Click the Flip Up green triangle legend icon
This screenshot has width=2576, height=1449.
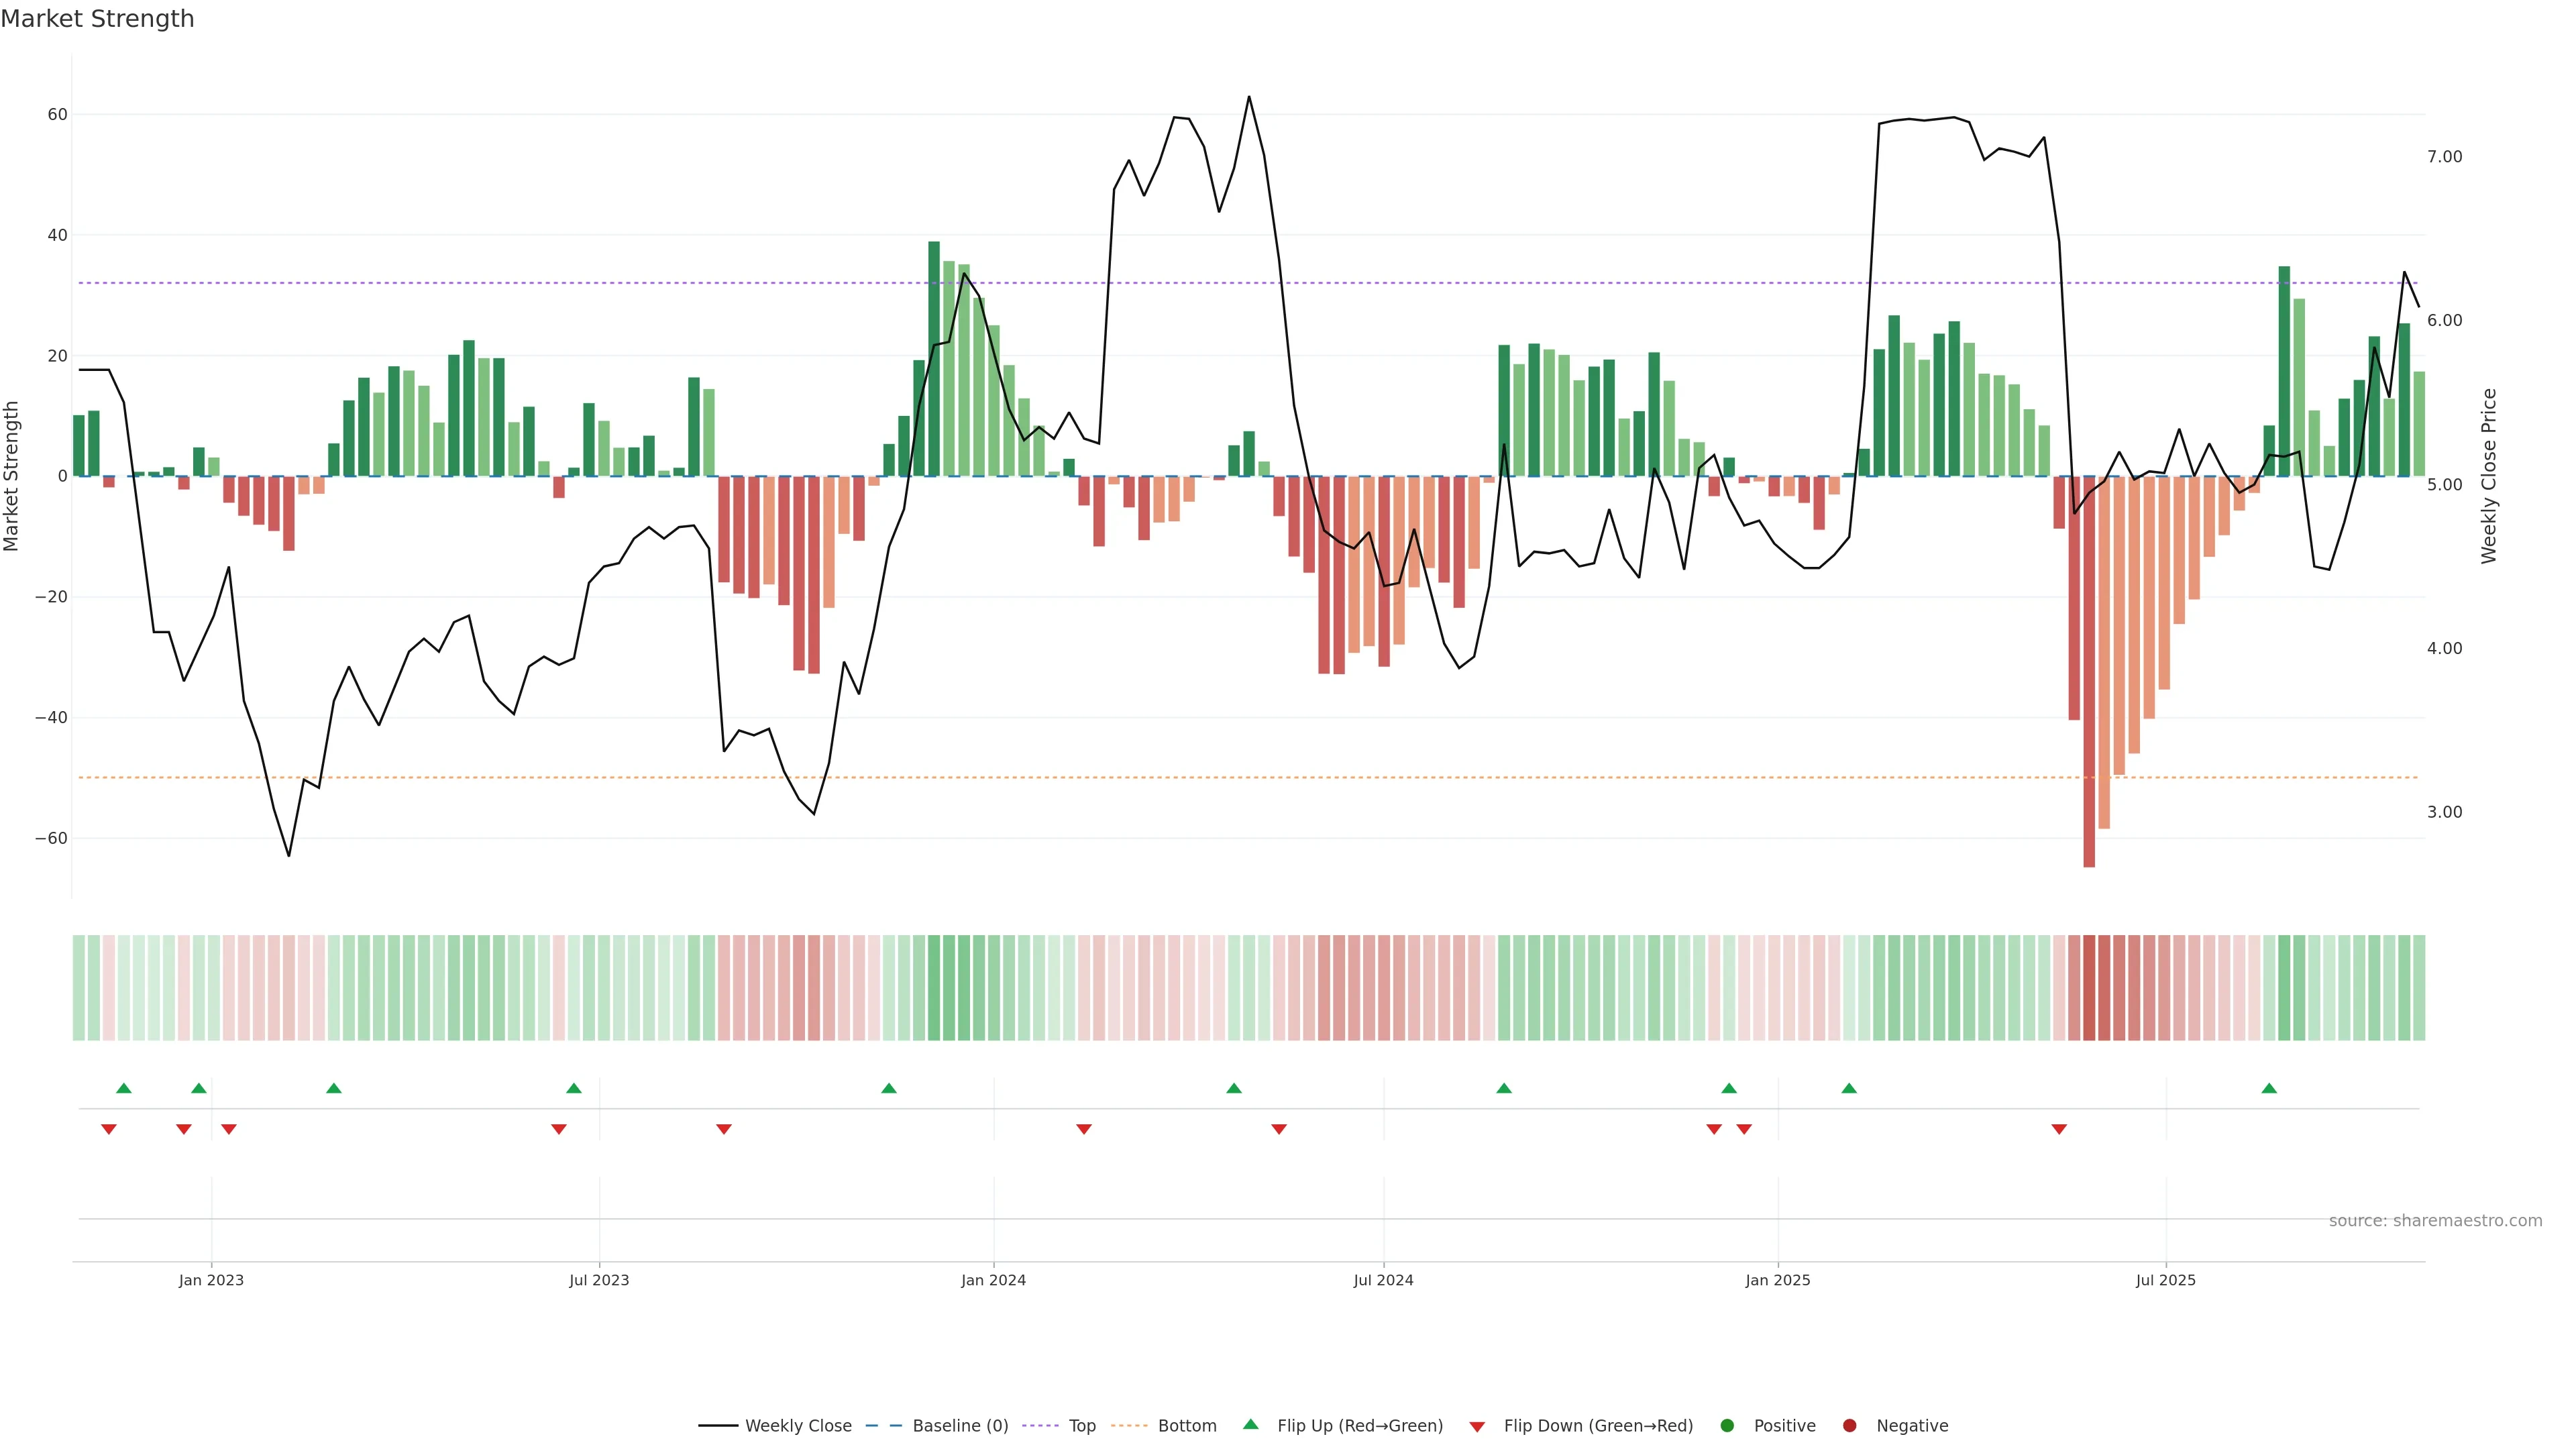click(1250, 1425)
